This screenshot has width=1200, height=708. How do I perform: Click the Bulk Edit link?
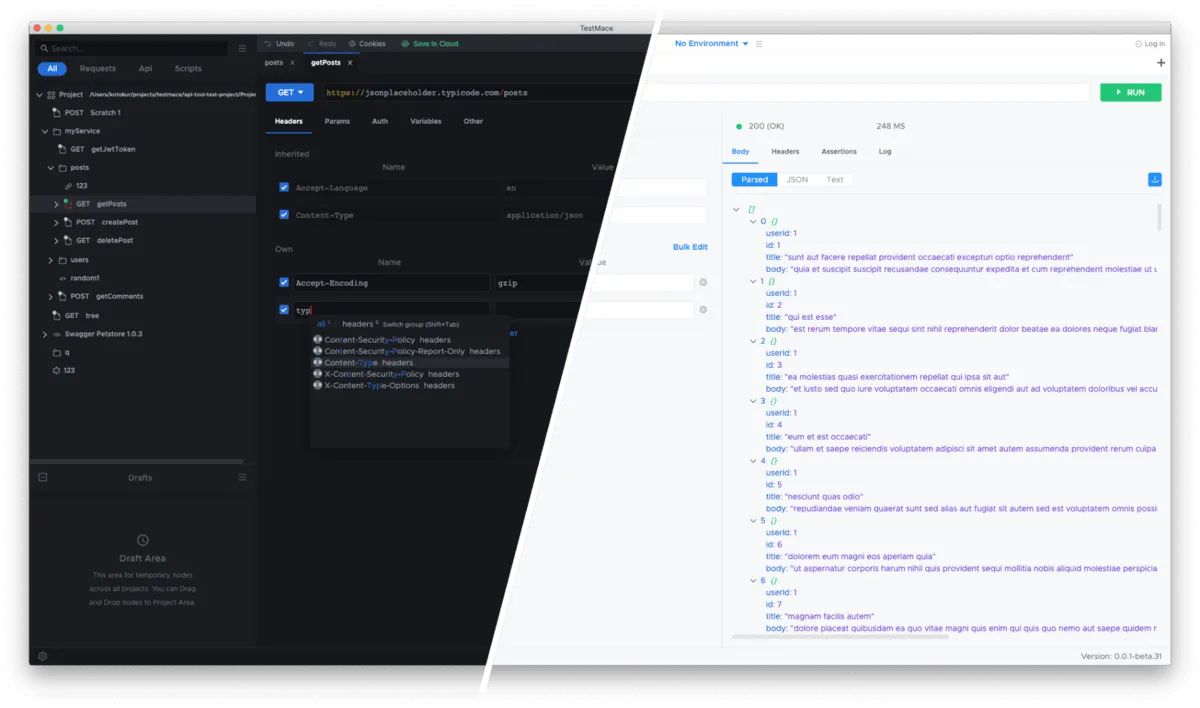pyautogui.click(x=690, y=246)
